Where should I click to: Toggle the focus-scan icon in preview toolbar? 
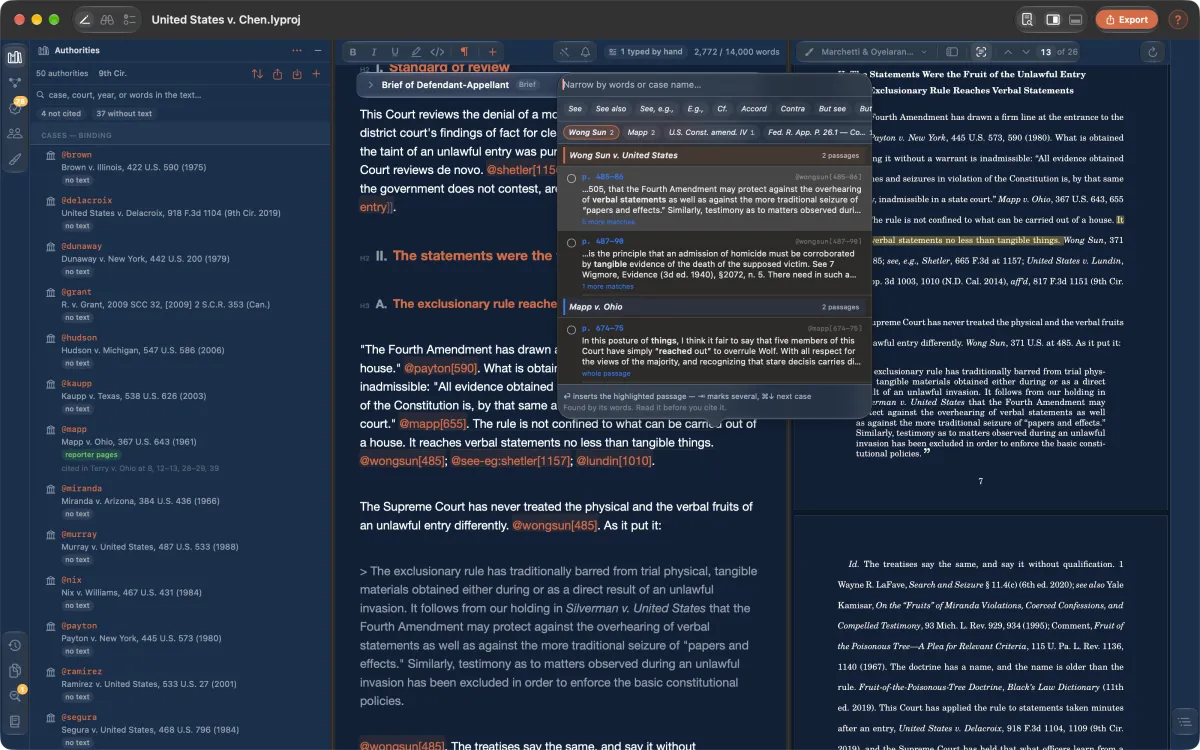[x=981, y=52]
